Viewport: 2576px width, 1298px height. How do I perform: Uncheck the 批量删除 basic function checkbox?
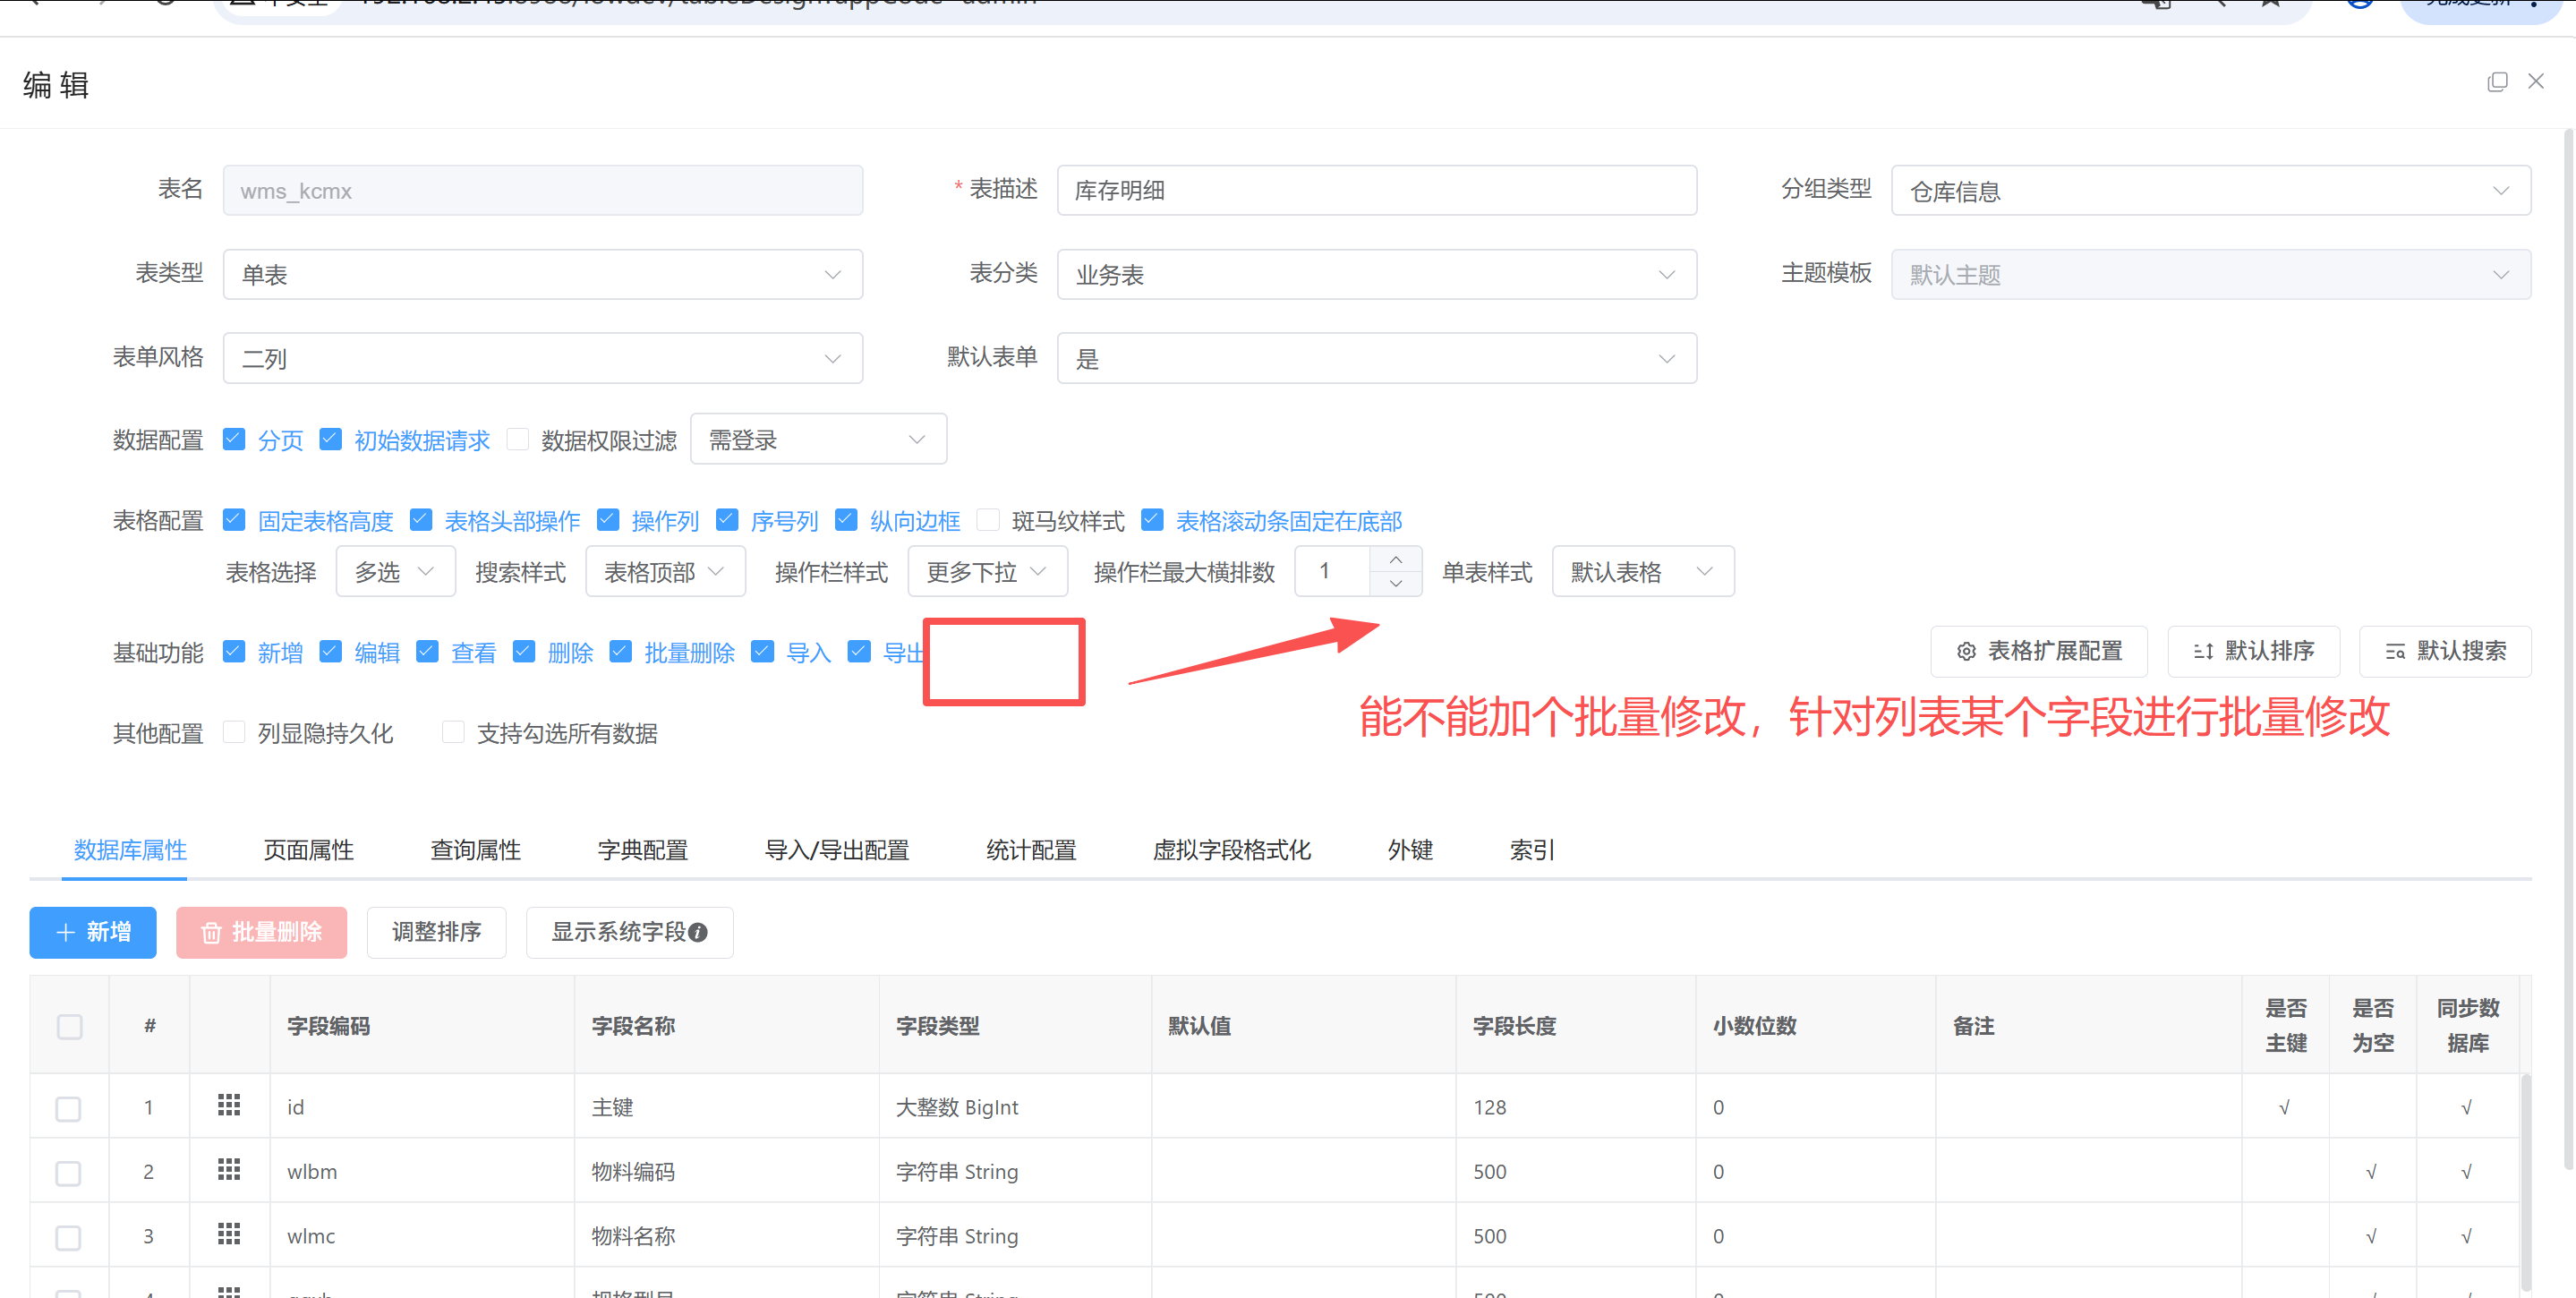point(621,652)
